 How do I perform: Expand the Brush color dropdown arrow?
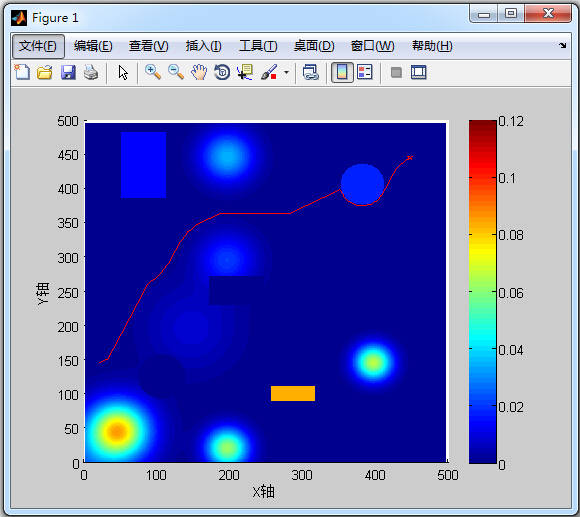(286, 72)
